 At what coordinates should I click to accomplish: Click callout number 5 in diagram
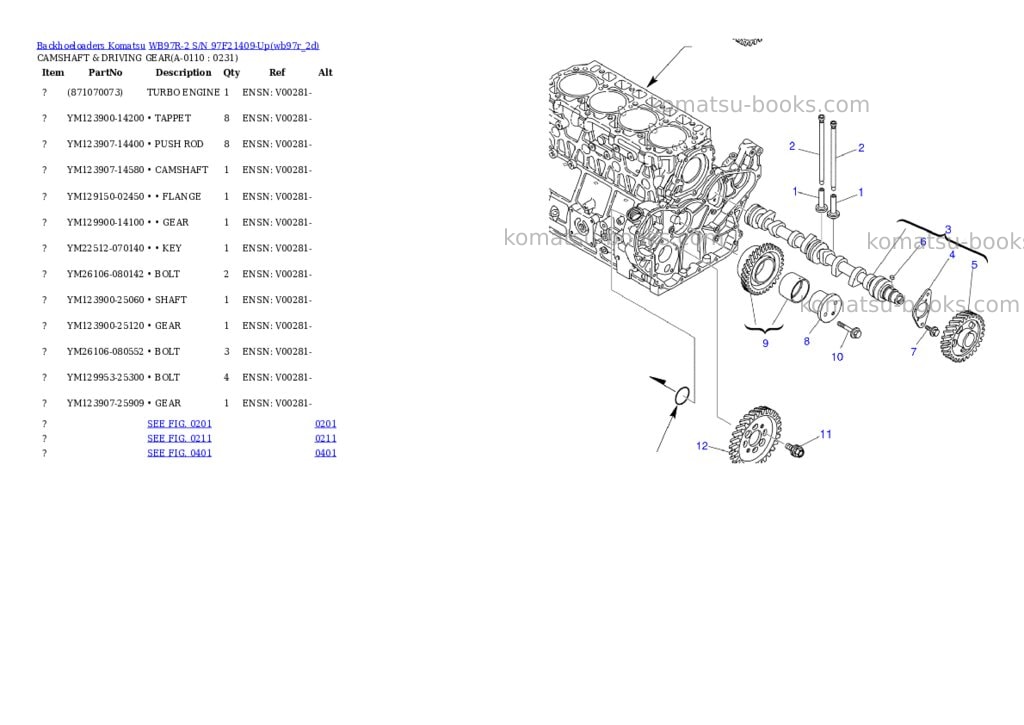974,265
